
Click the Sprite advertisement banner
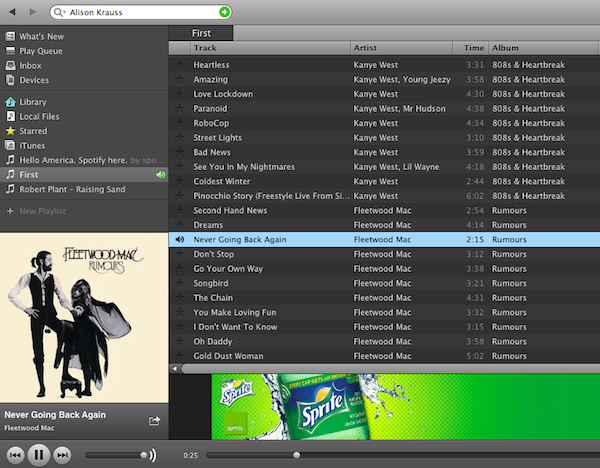point(406,407)
